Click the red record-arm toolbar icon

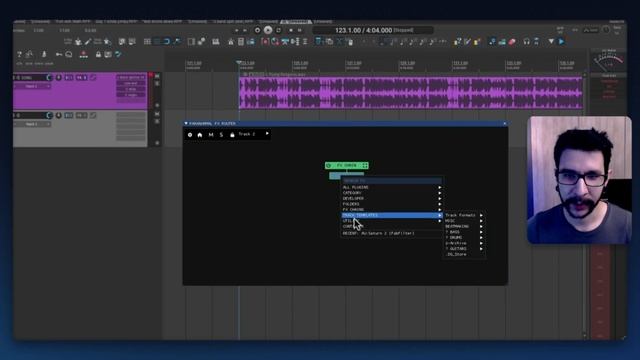(x=265, y=42)
